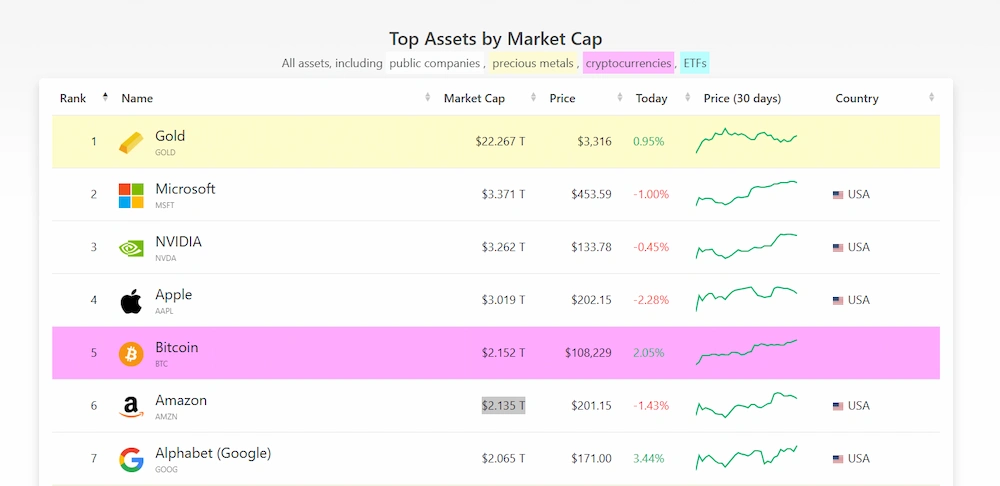
Task: Click the BTC ticker symbol
Action: 162,364
